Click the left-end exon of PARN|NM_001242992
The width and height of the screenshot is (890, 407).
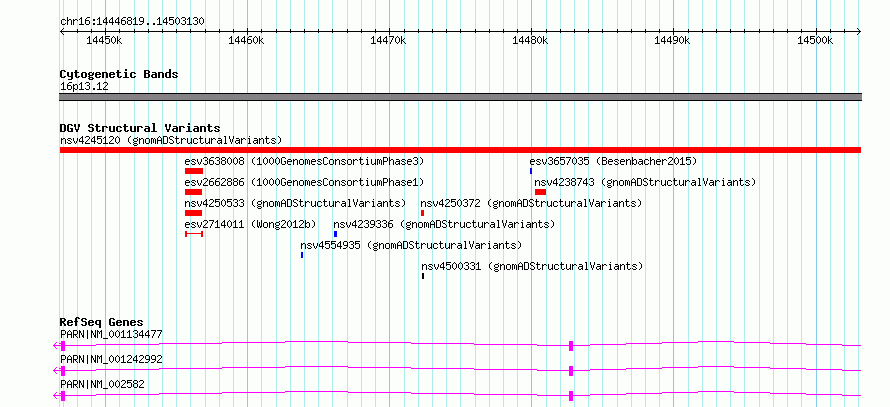pos(63,371)
